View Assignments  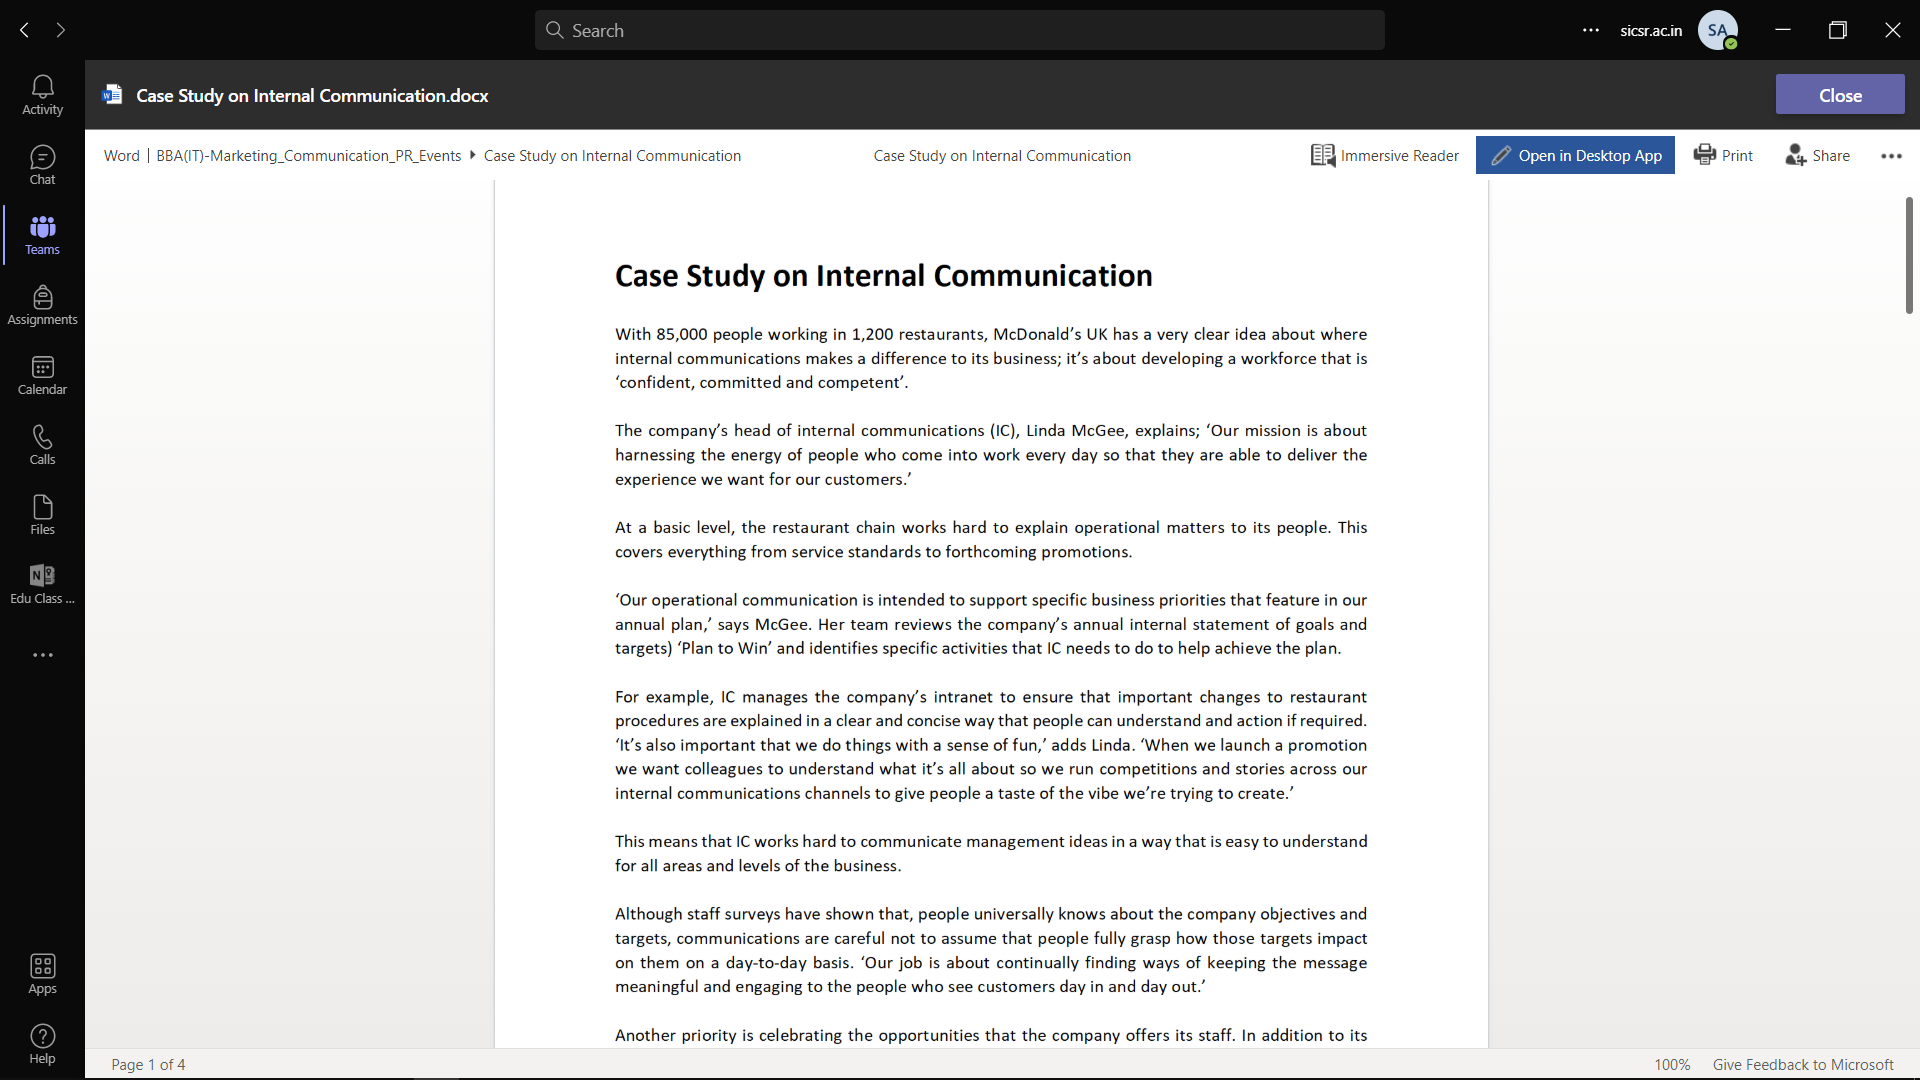[42, 304]
